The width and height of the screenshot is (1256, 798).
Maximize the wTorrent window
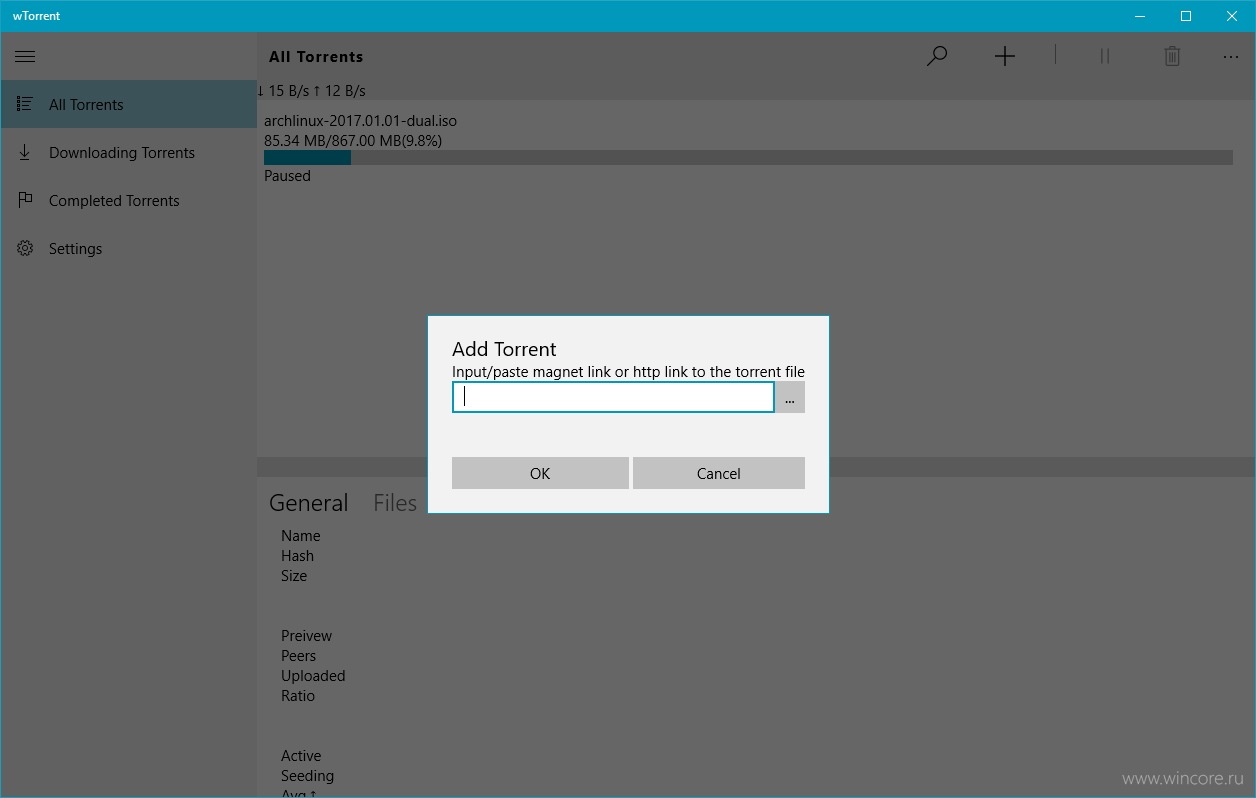(1186, 16)
